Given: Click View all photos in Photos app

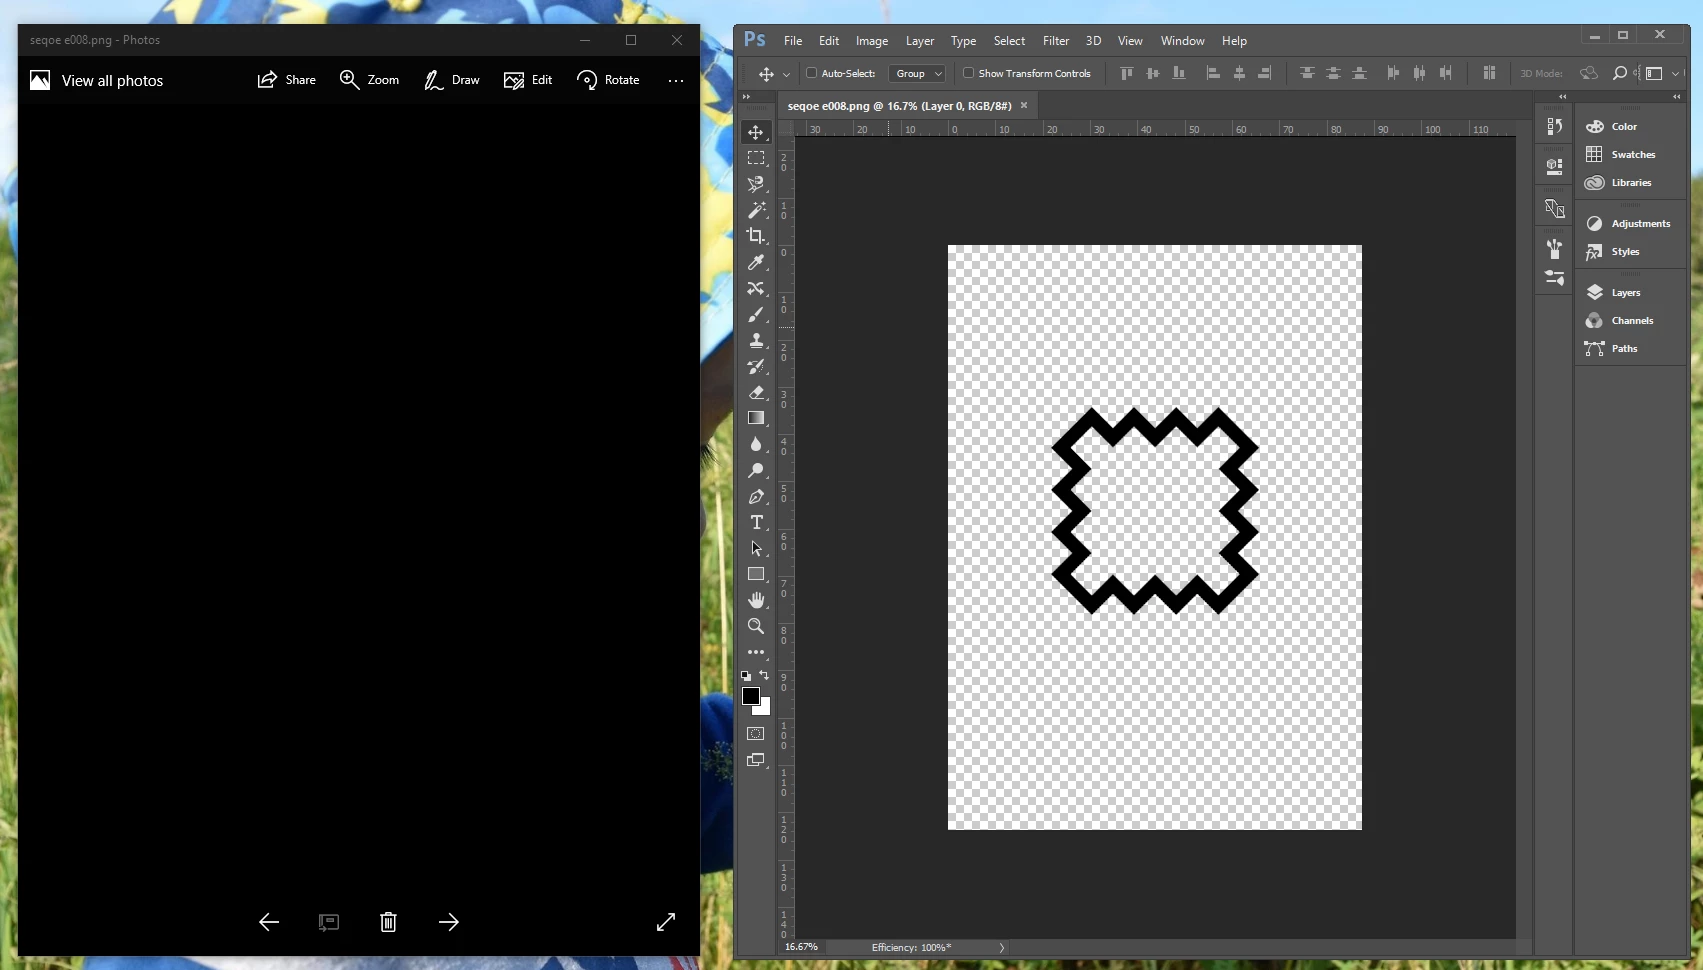Looking at the screenshot, I should 96,80.
